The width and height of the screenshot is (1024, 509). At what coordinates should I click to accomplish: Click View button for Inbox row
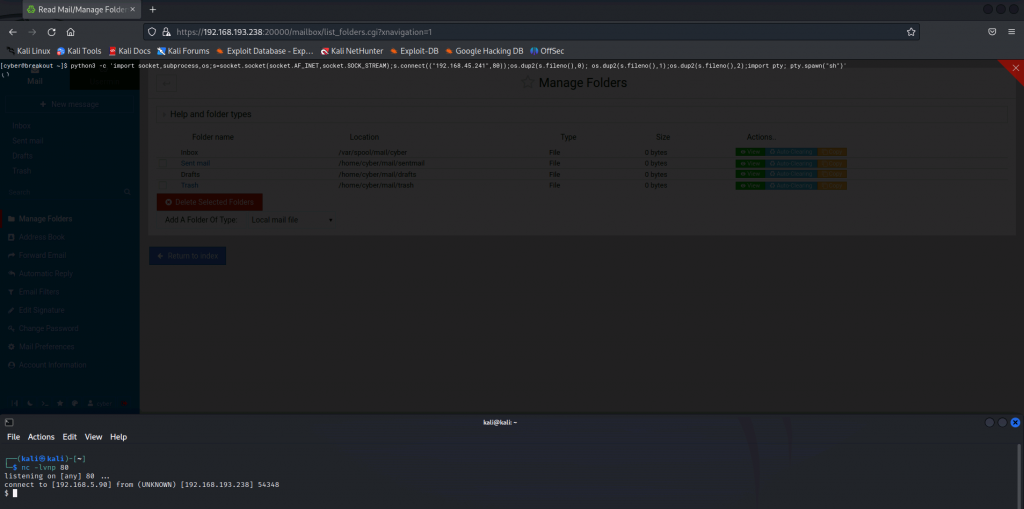pyautogui.click(x=750, y=152)
